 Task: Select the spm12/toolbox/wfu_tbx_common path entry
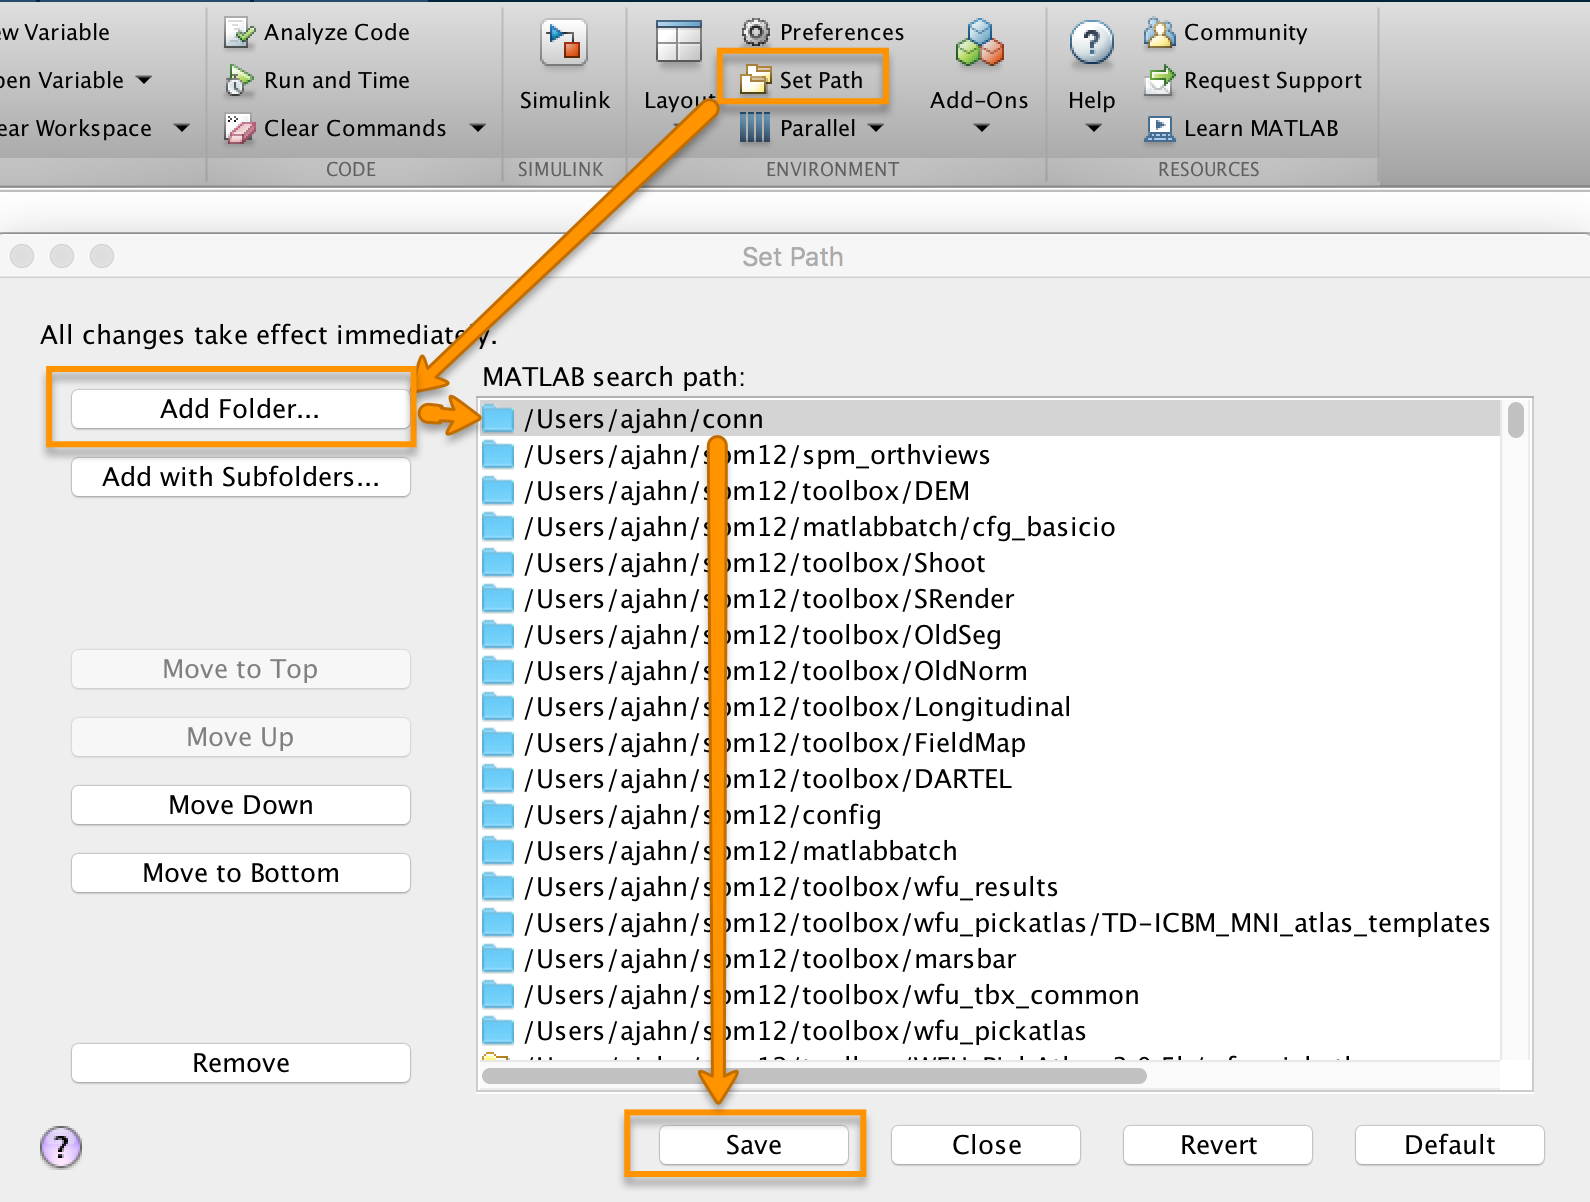990,995
